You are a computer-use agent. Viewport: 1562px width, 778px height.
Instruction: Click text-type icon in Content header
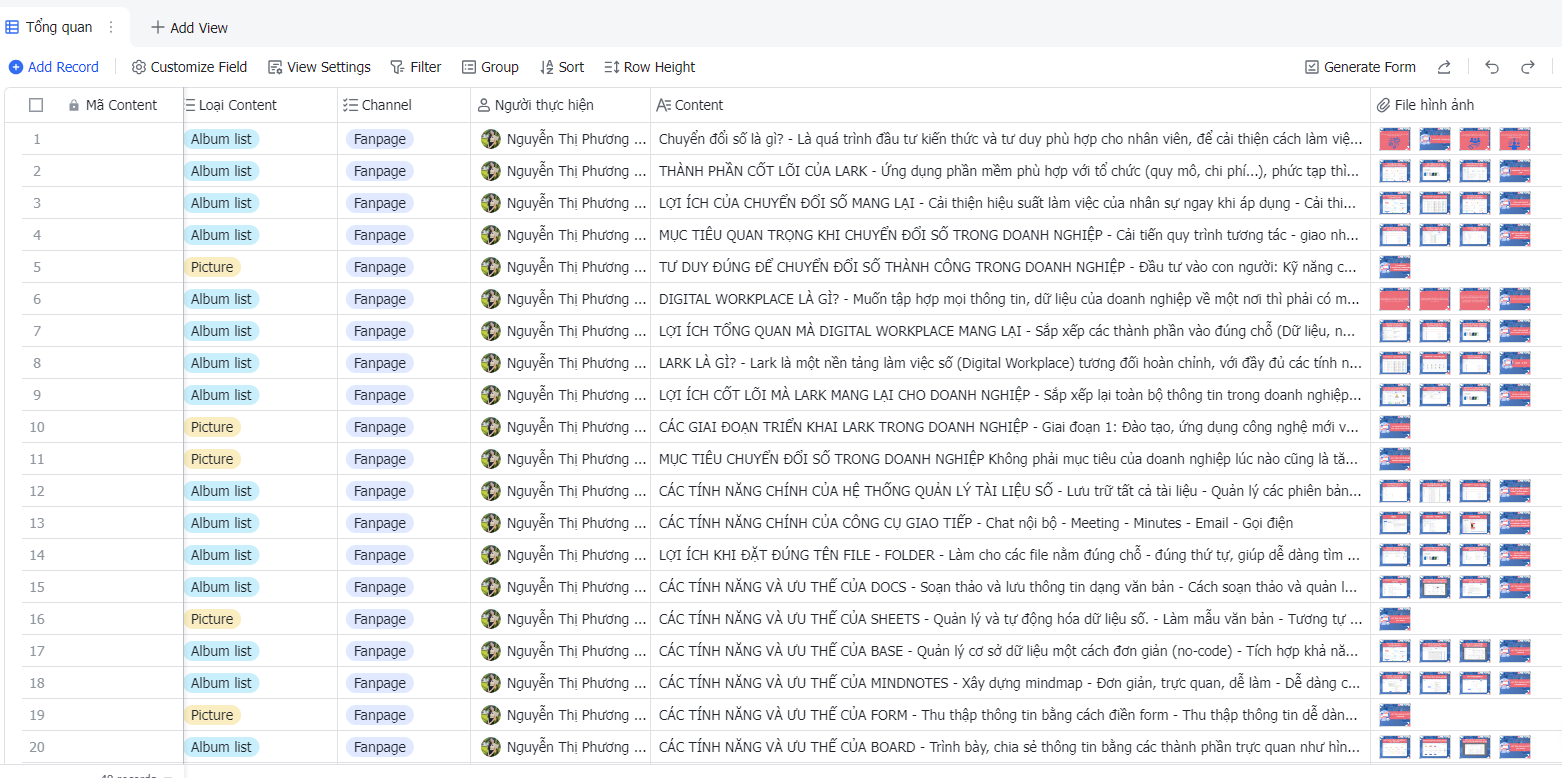coord(663,105)
